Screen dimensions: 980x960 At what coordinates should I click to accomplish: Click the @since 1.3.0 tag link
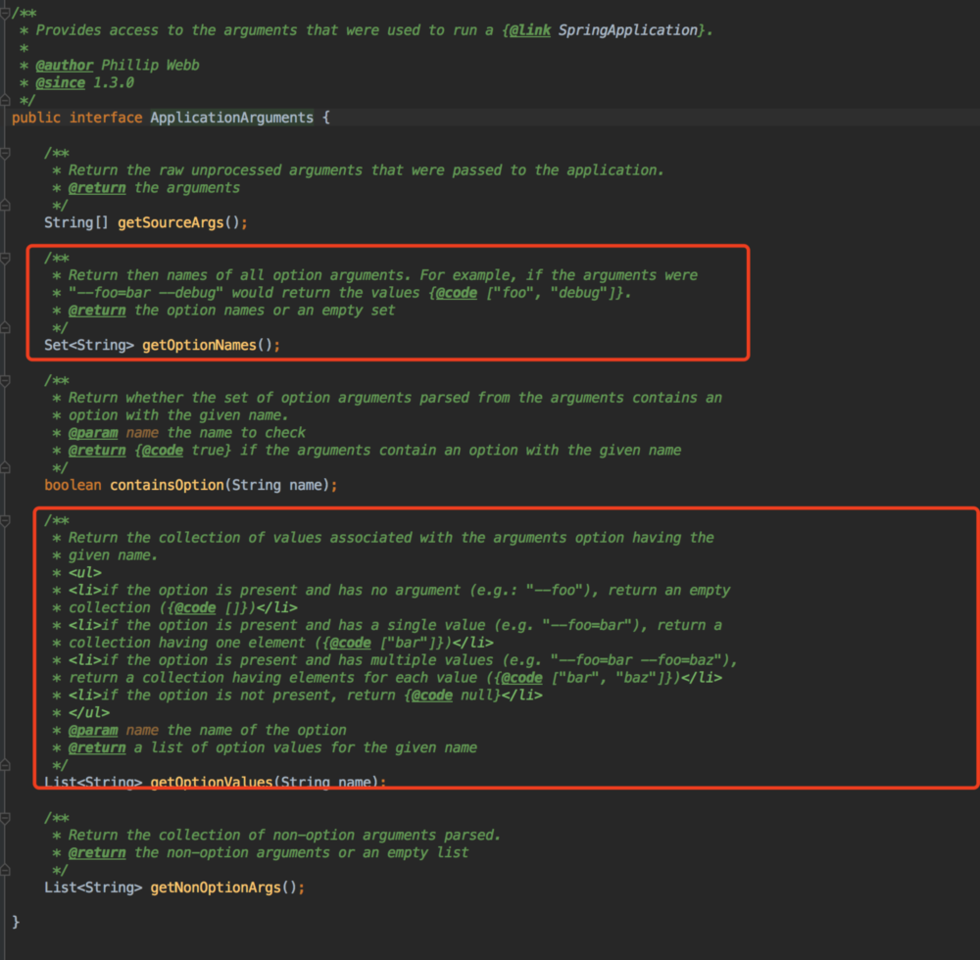click(60, 83)
